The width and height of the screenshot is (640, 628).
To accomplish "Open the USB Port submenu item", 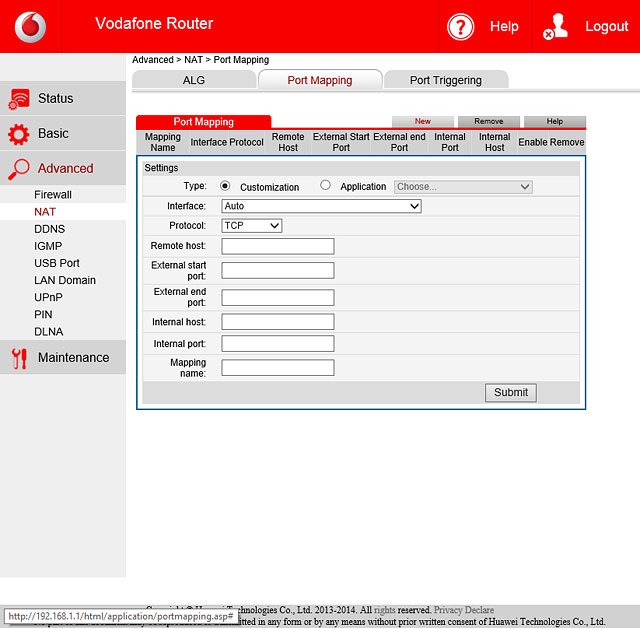I will [57, 263].
